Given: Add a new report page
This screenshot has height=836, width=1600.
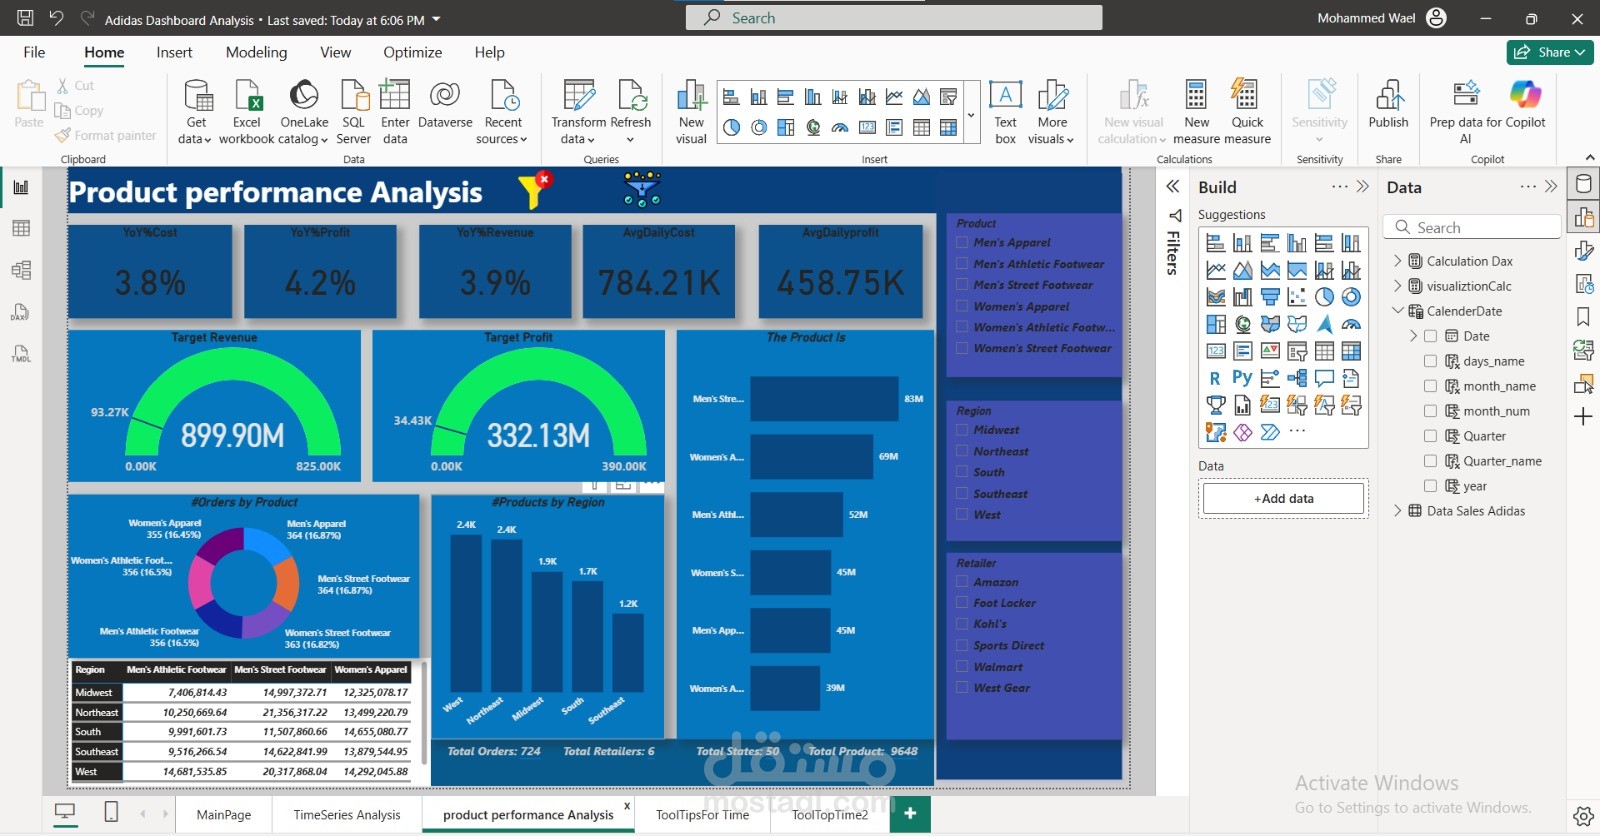Looking at the screenshot, I should pos(910,814).
